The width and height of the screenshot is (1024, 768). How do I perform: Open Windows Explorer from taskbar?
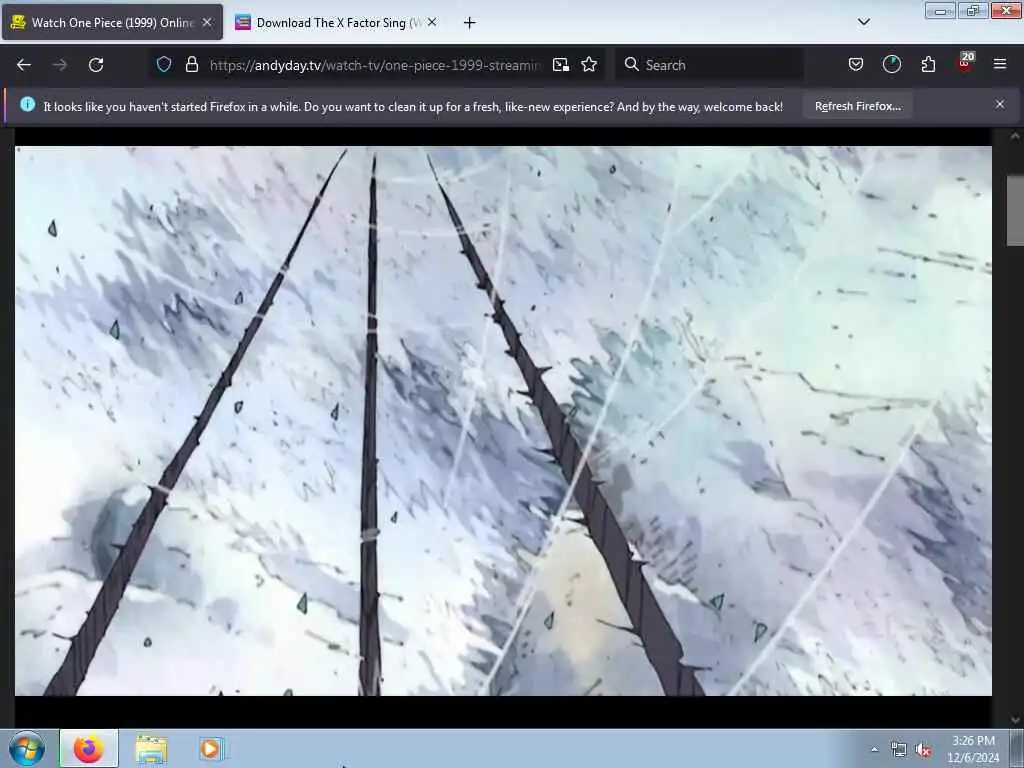(152, 749)
